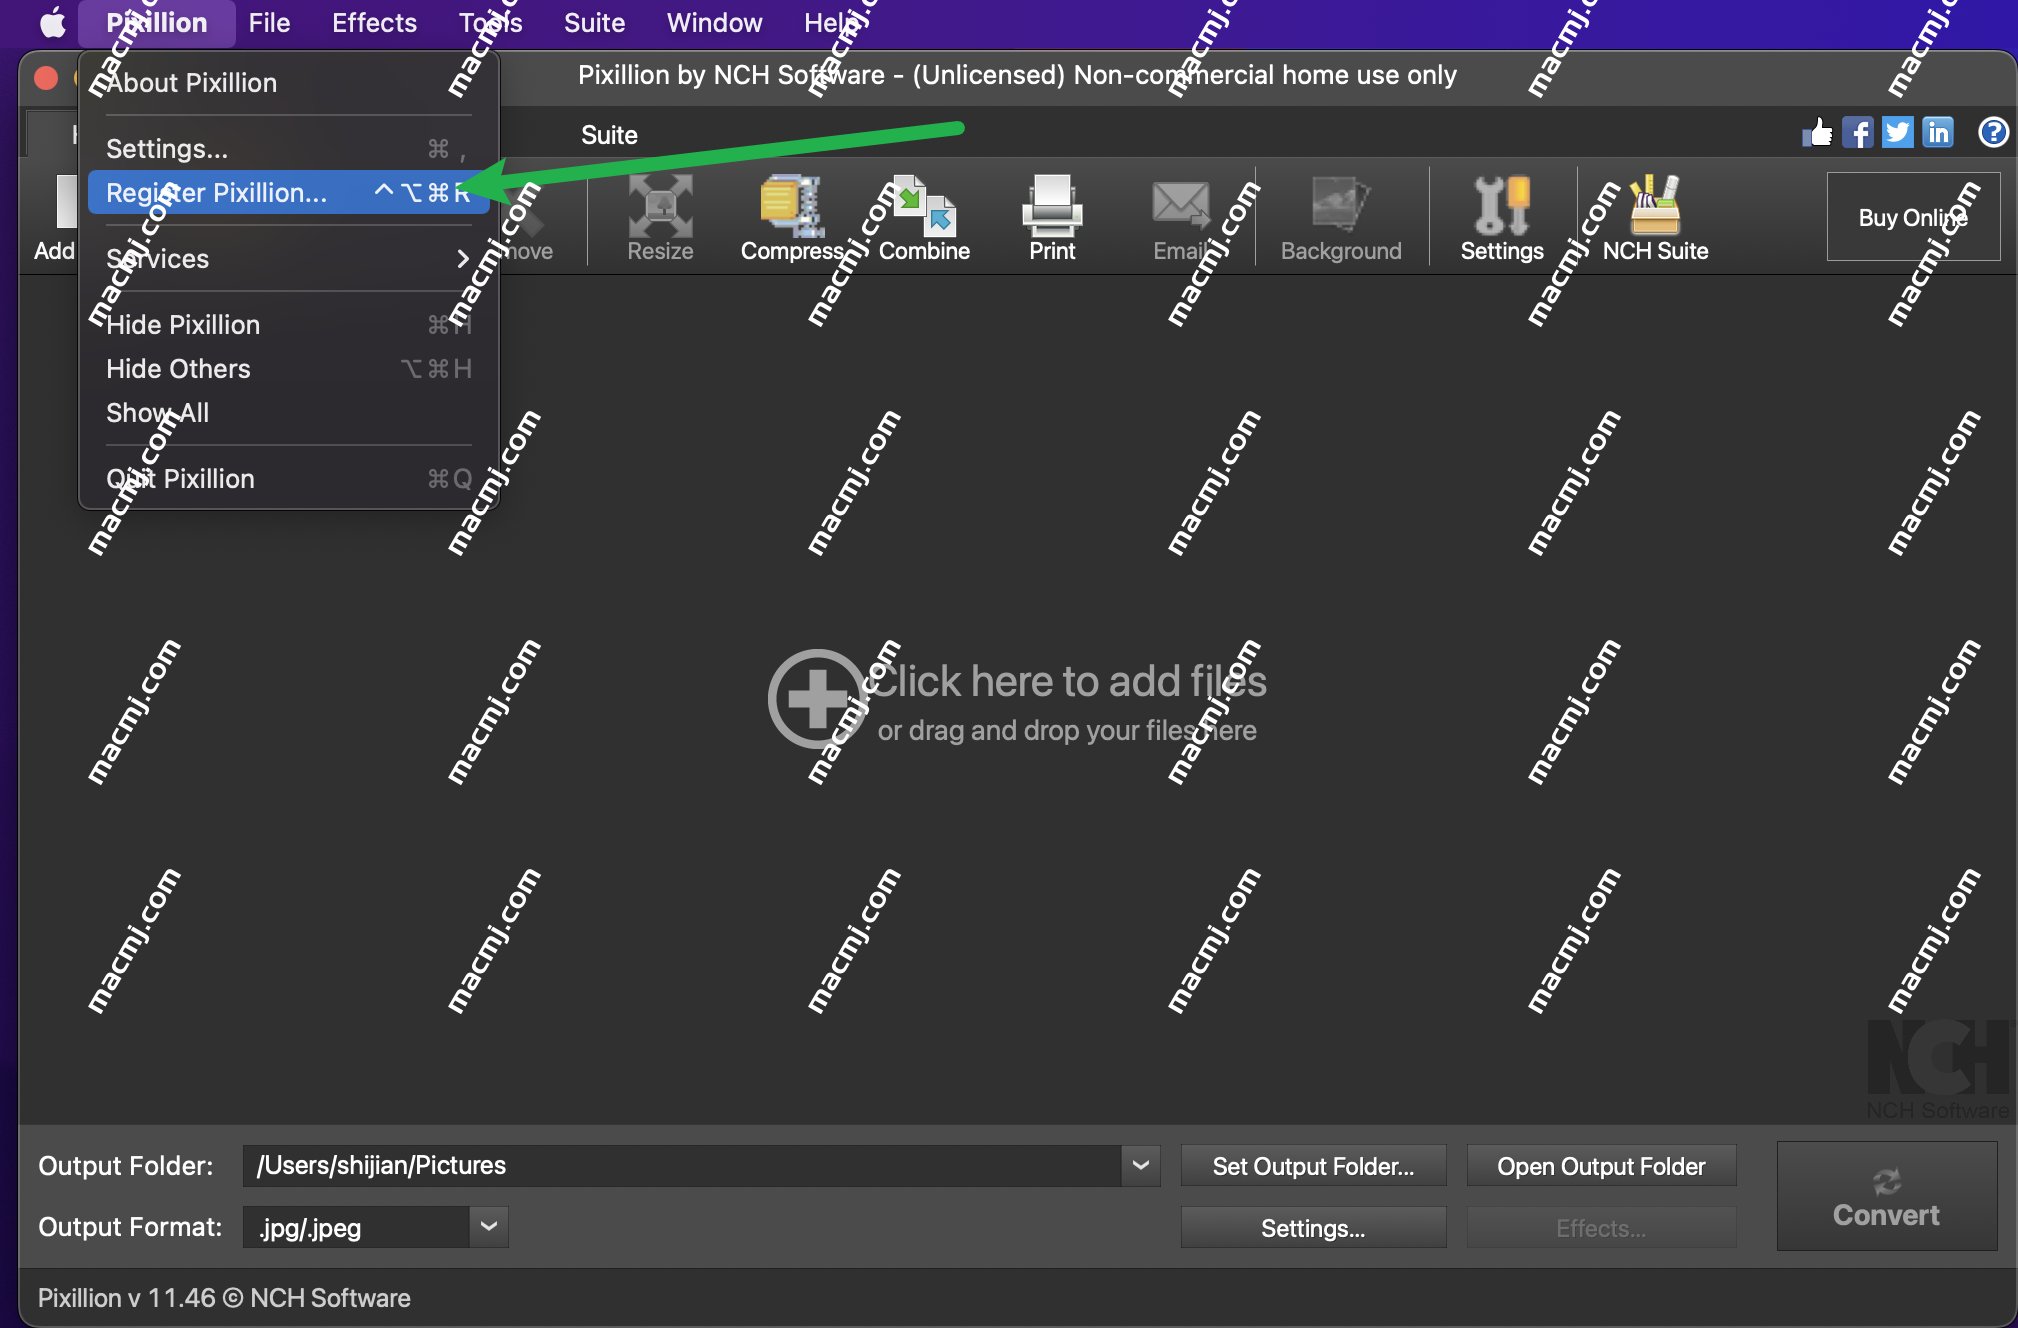Click the Output Folder path field
The image size is (2018, 1328).
pyautogui.click(x=682, y=1166)
